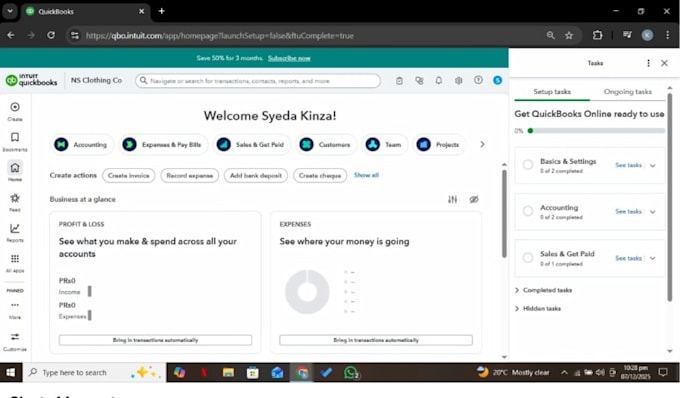The height and width of the screenshot is (398, 680).
Task: Bookmark this page with star icon
Action: (569, 36)
